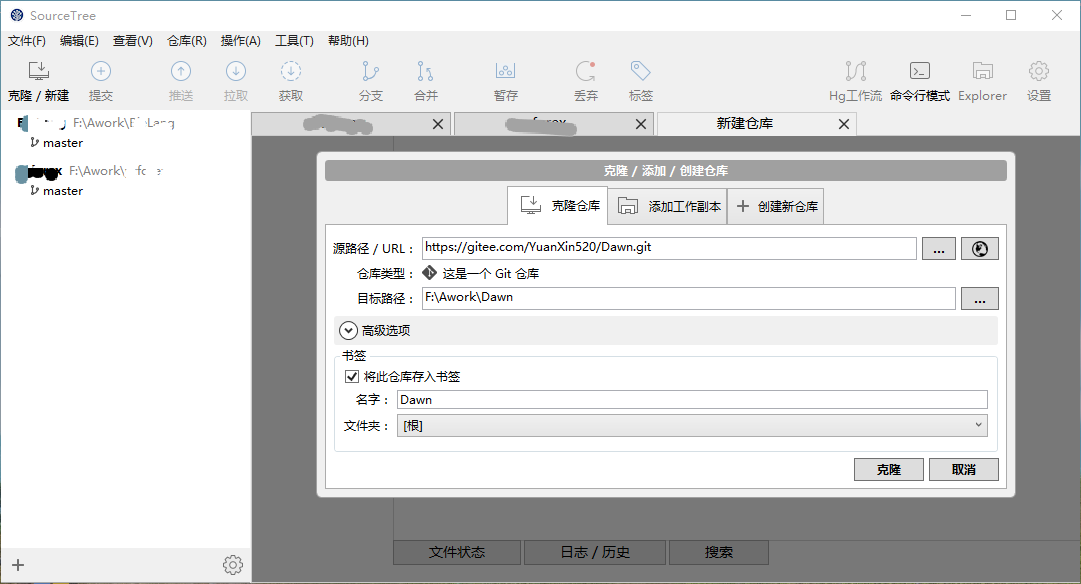Click the browse button beside 目标路径

(x=980, y=299)
